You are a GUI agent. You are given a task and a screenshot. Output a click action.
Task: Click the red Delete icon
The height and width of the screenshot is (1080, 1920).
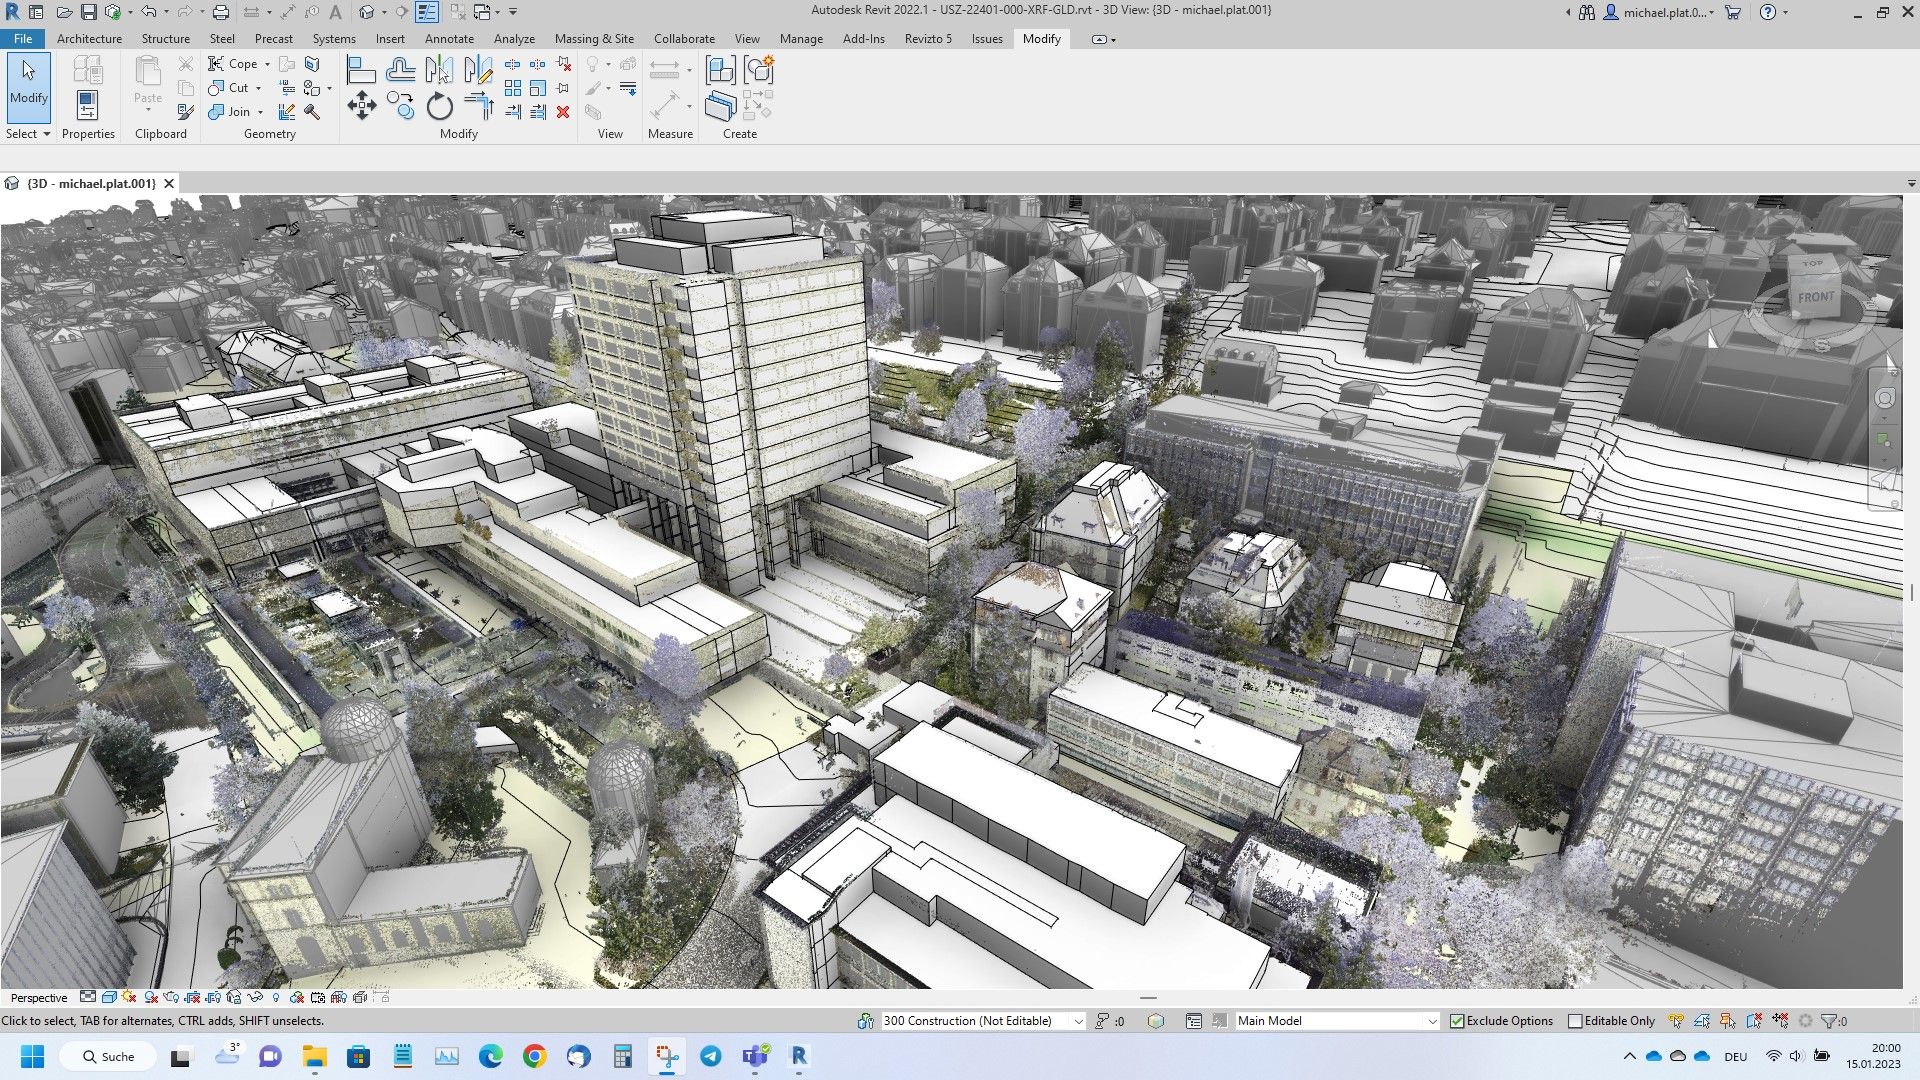(563, 112)
